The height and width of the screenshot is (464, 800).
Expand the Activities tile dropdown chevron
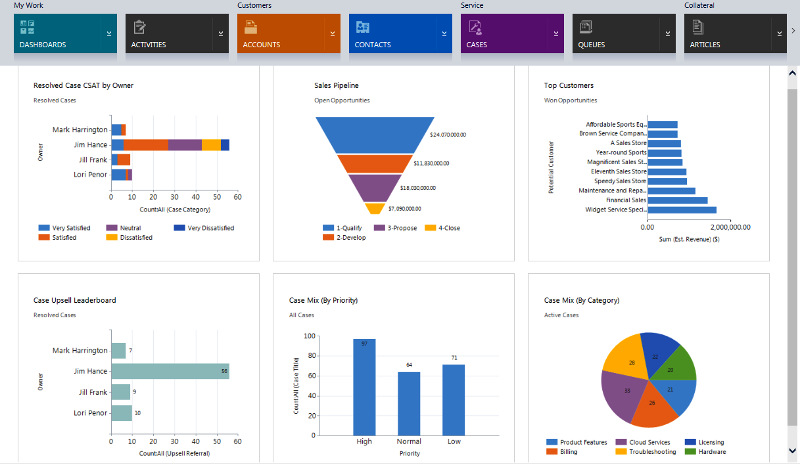[220, 34]
